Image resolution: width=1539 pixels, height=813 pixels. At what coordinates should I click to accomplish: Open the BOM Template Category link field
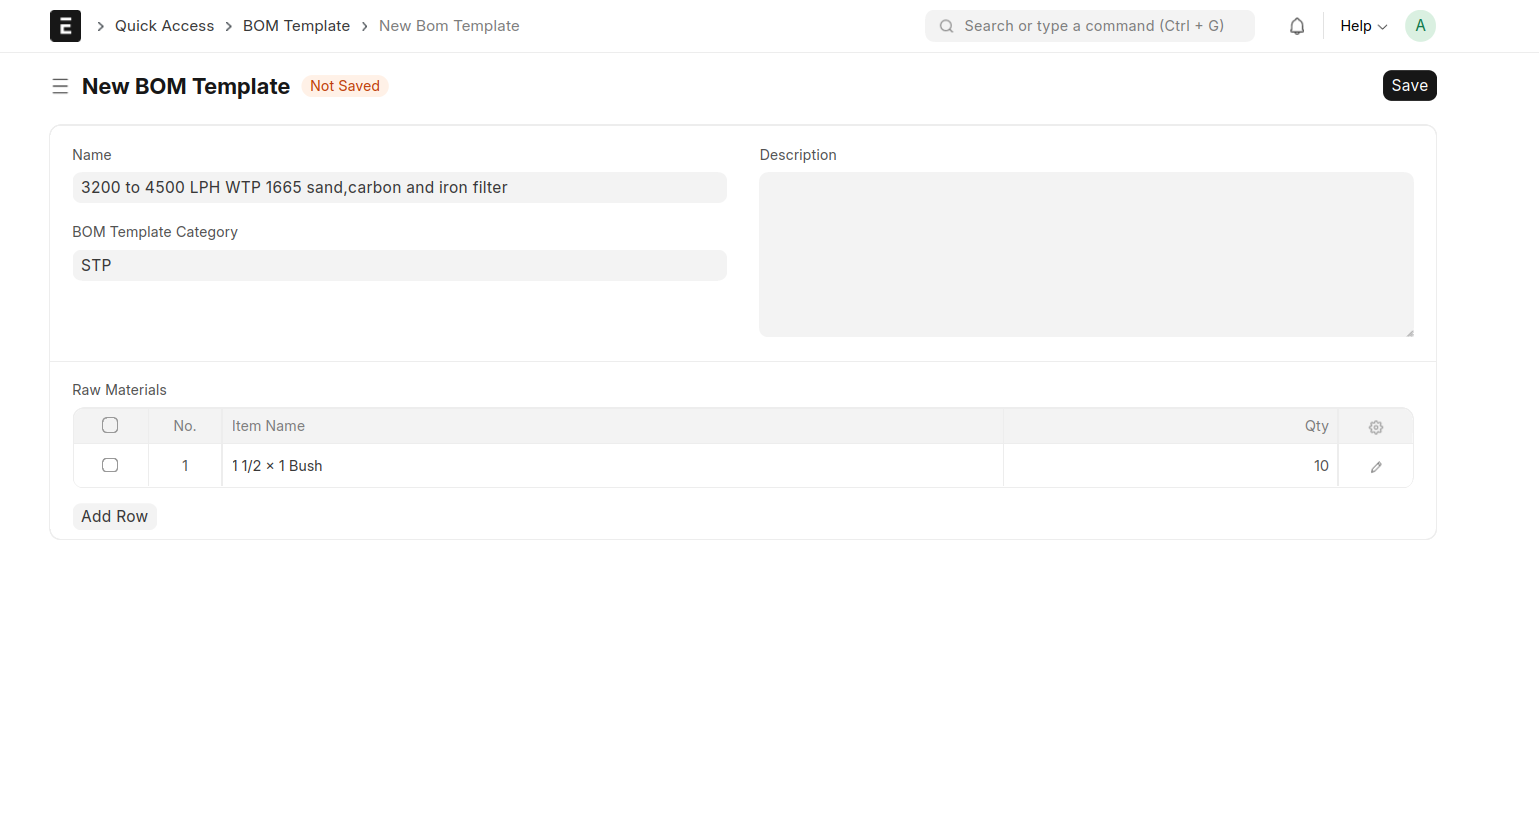(399, 266)
